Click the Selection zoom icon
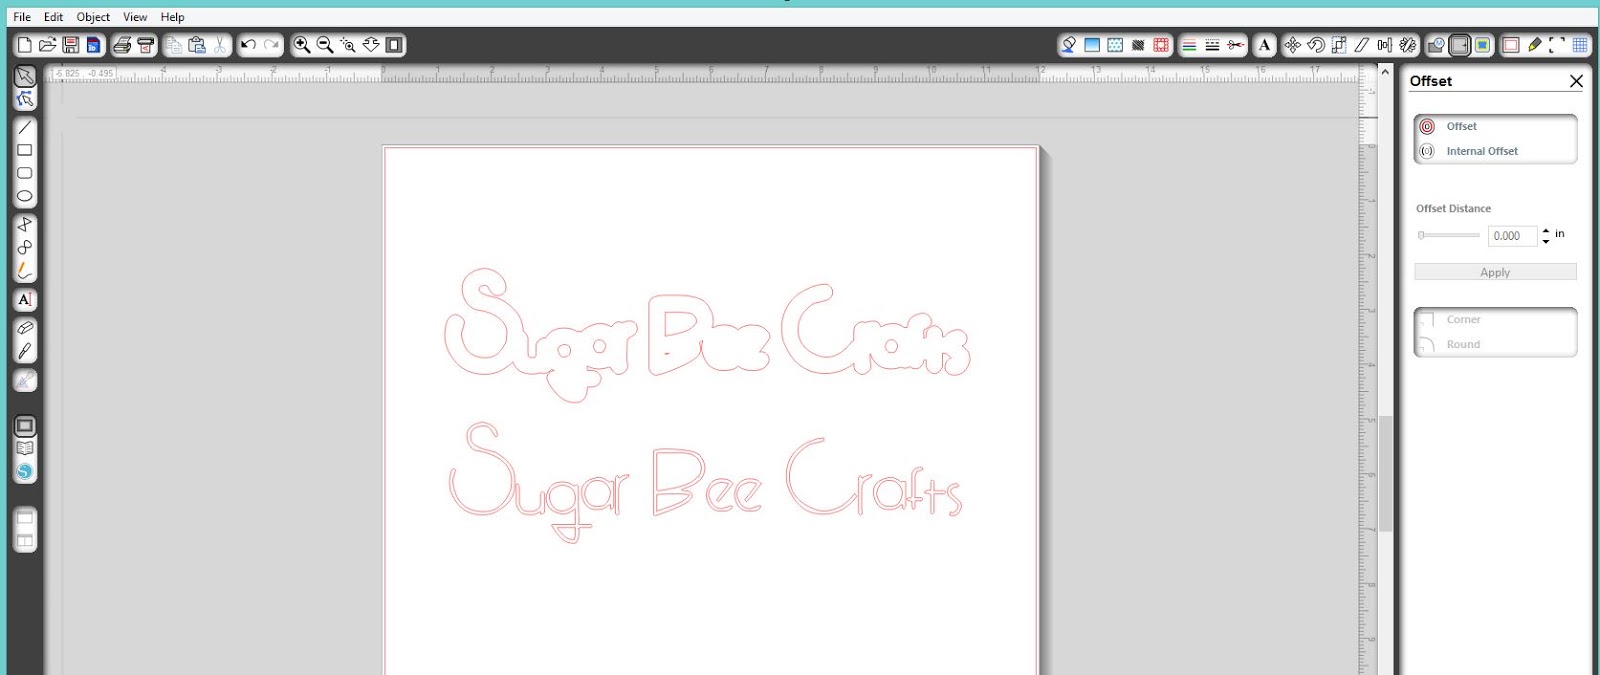Screen dimensions: 1600x675 click(x=348, y=45)
